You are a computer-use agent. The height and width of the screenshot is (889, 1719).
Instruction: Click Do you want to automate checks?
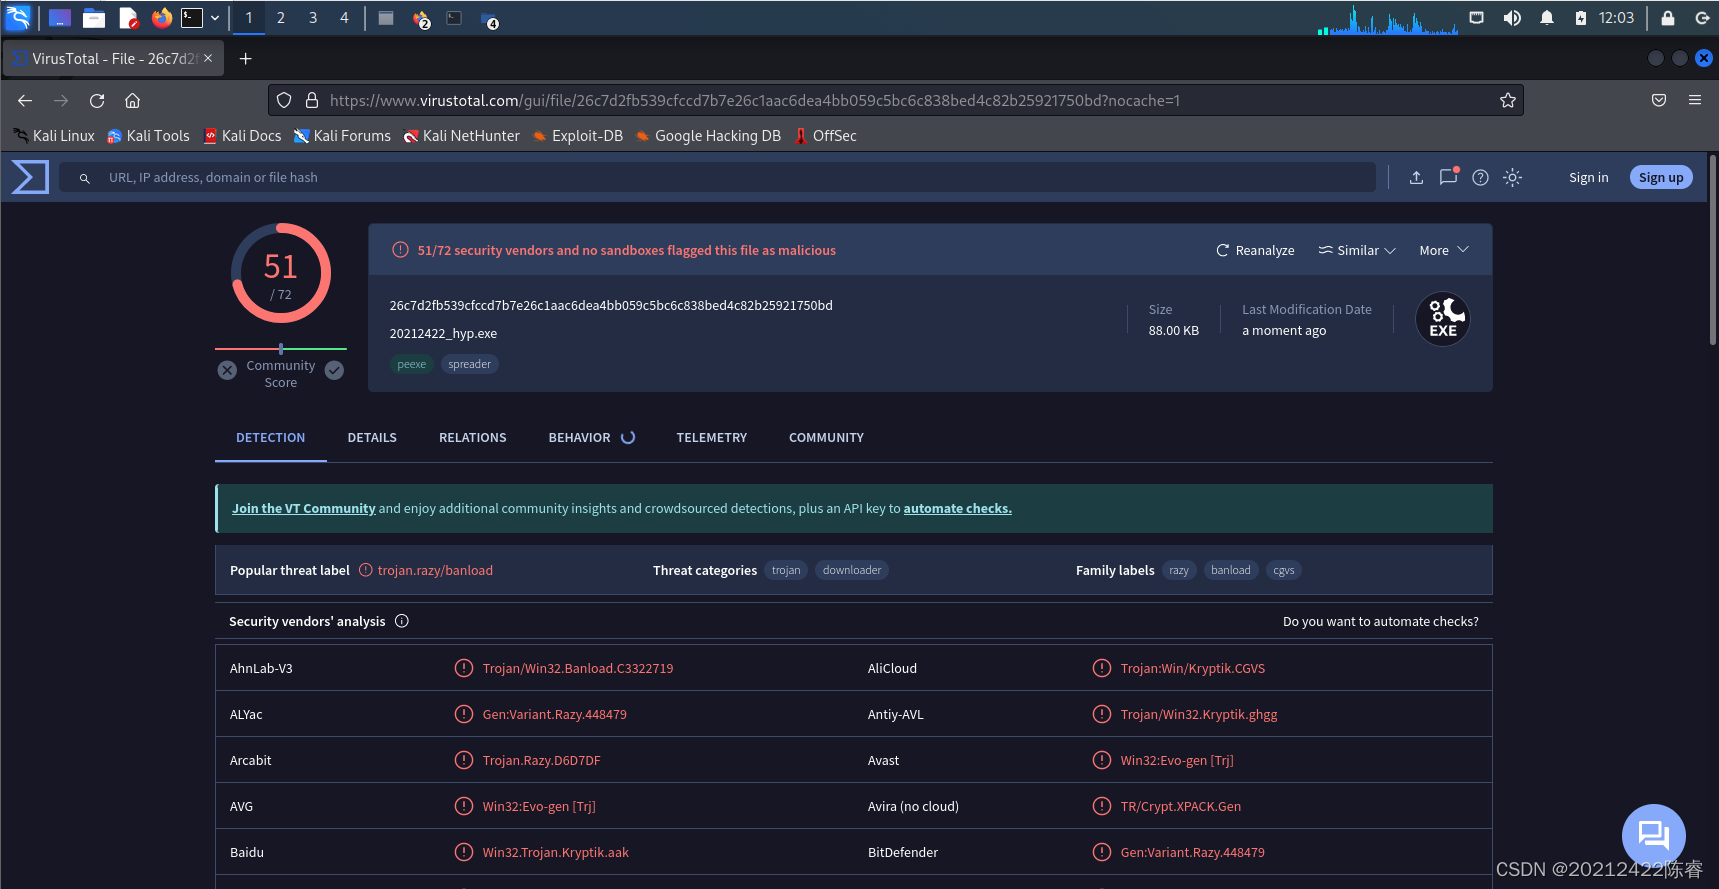click(x=1380, y=621)
